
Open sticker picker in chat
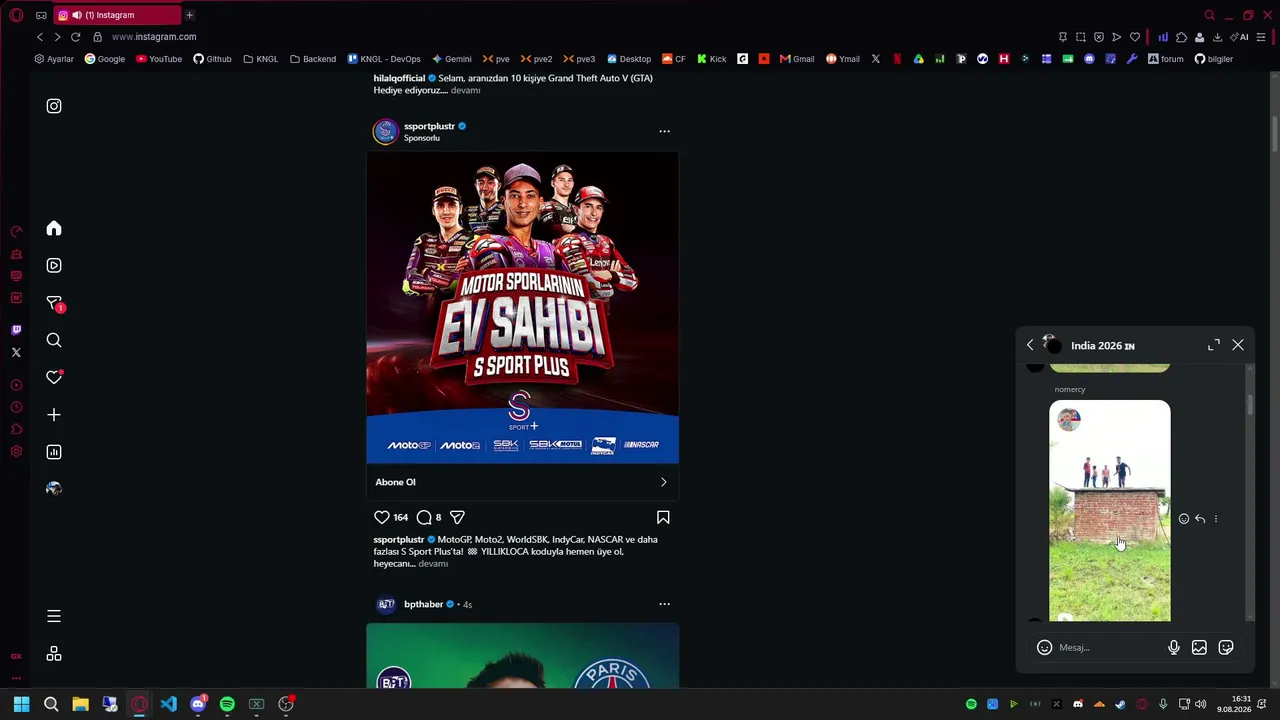pyautogui.click(x=1226, y=647)
